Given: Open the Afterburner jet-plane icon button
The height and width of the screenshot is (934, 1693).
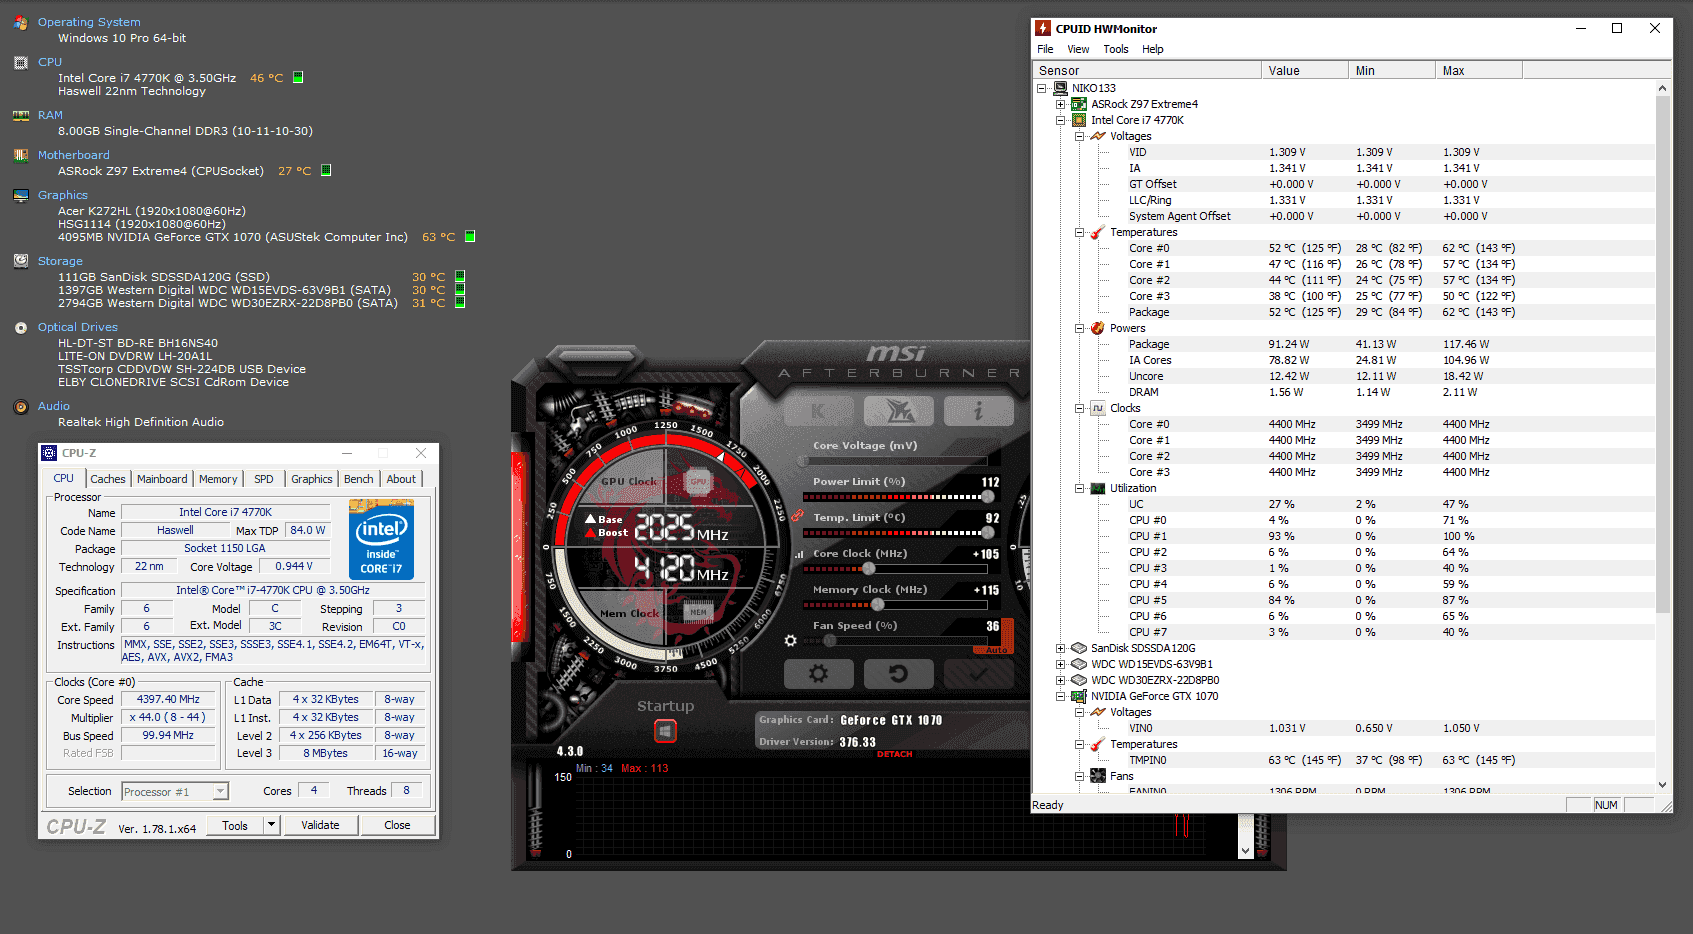Looking at the screenshot, I should point(898,410).
